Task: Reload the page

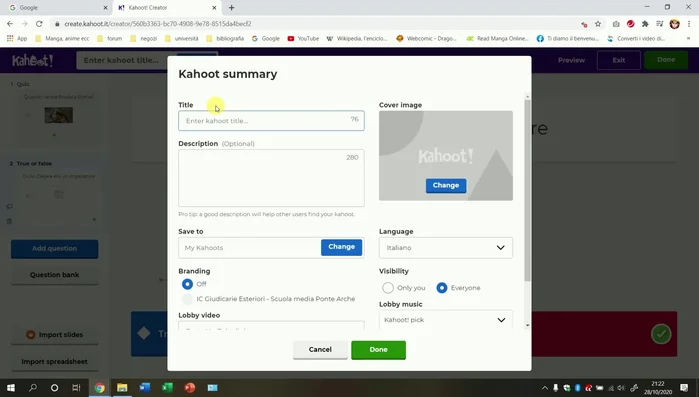Action: coord(39,24)
